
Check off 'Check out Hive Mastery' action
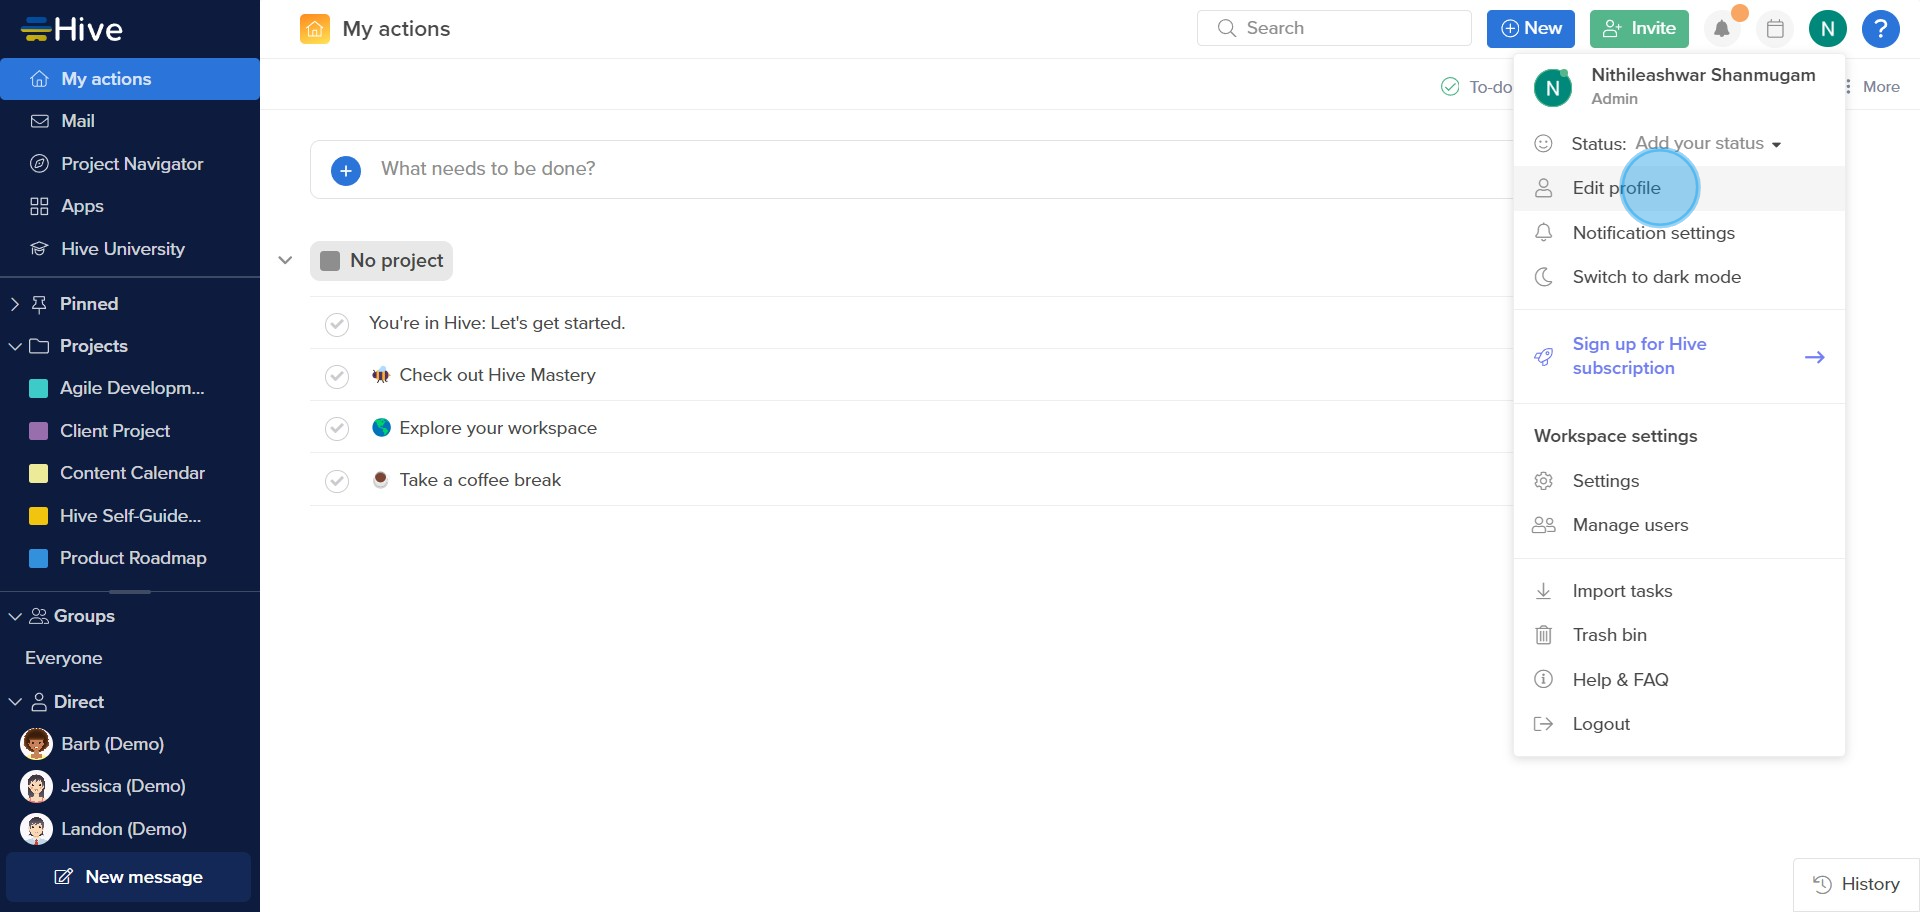click(x=337, y=376)
